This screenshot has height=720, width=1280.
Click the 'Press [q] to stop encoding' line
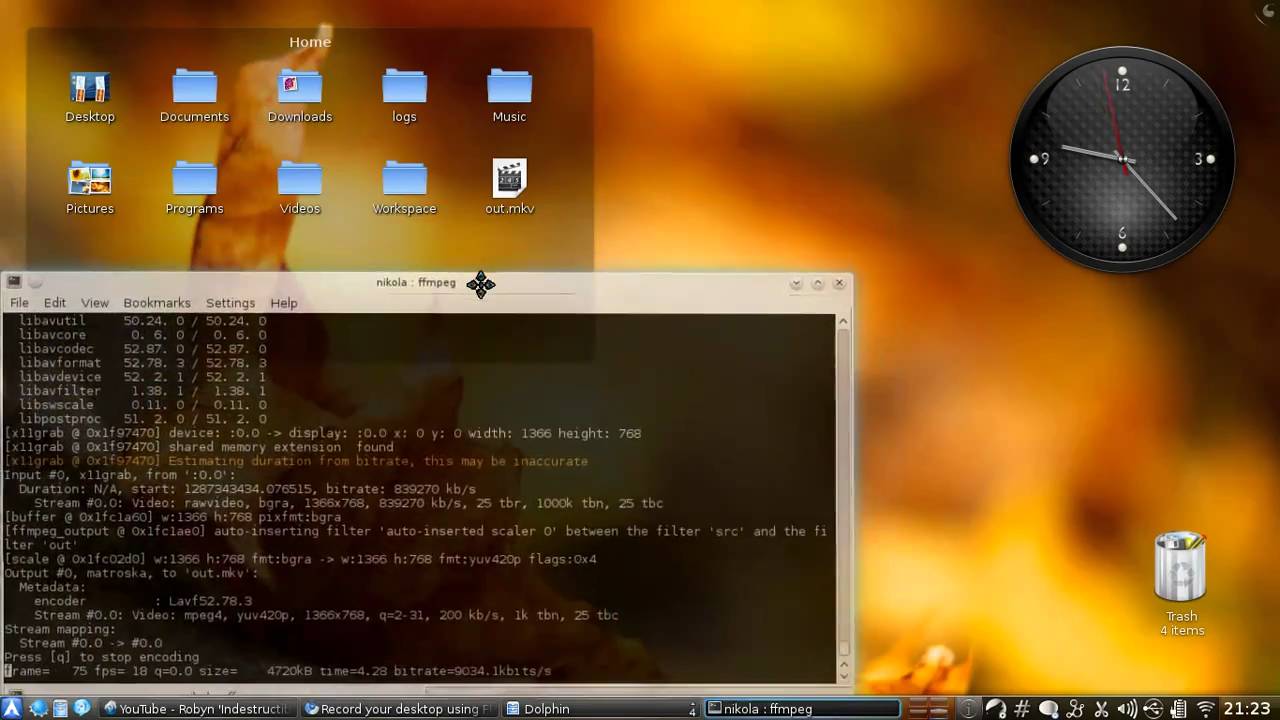pos(102,657)
